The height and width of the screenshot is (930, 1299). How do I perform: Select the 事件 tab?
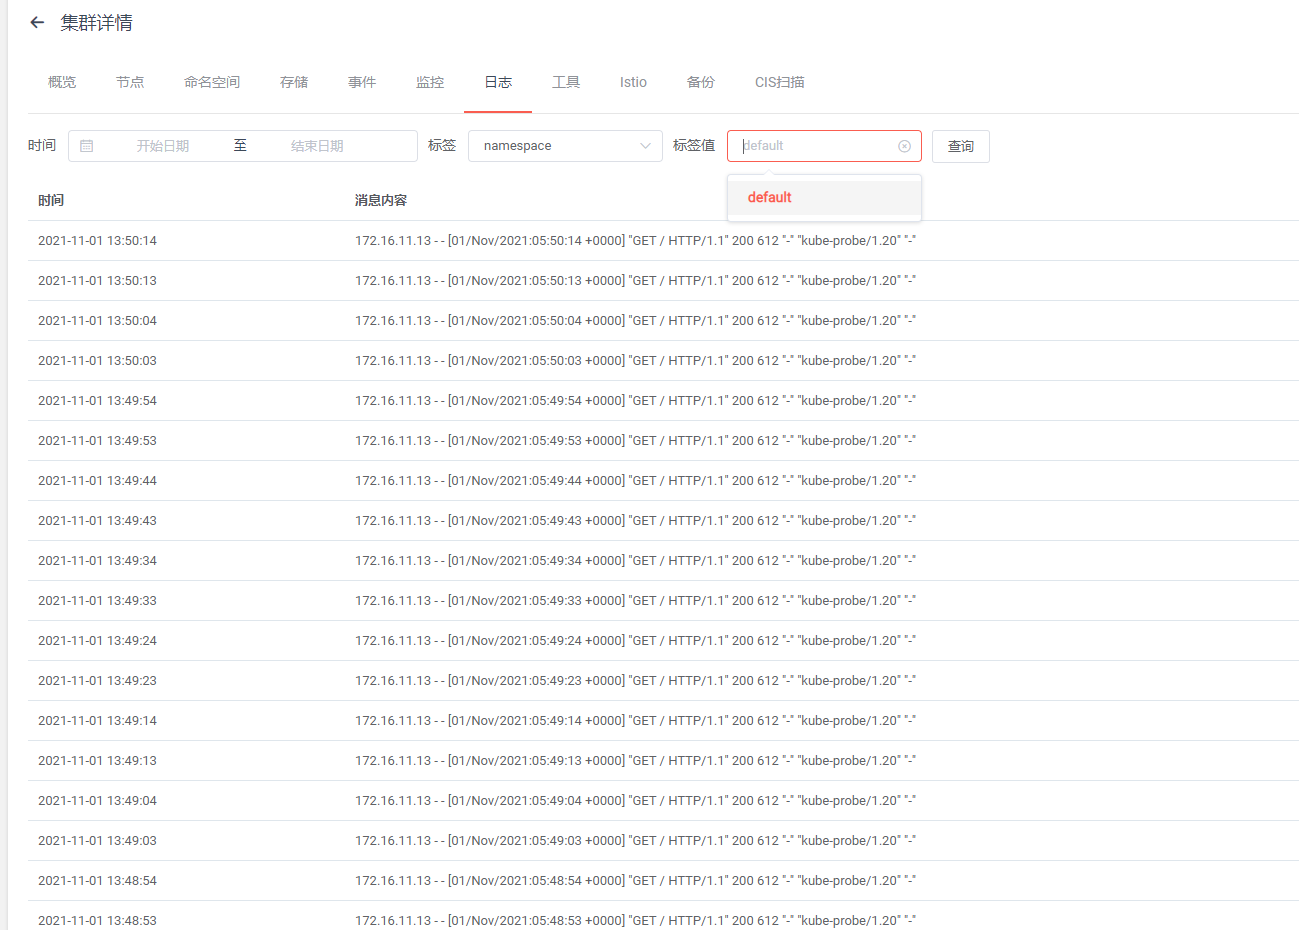(361, 82)
